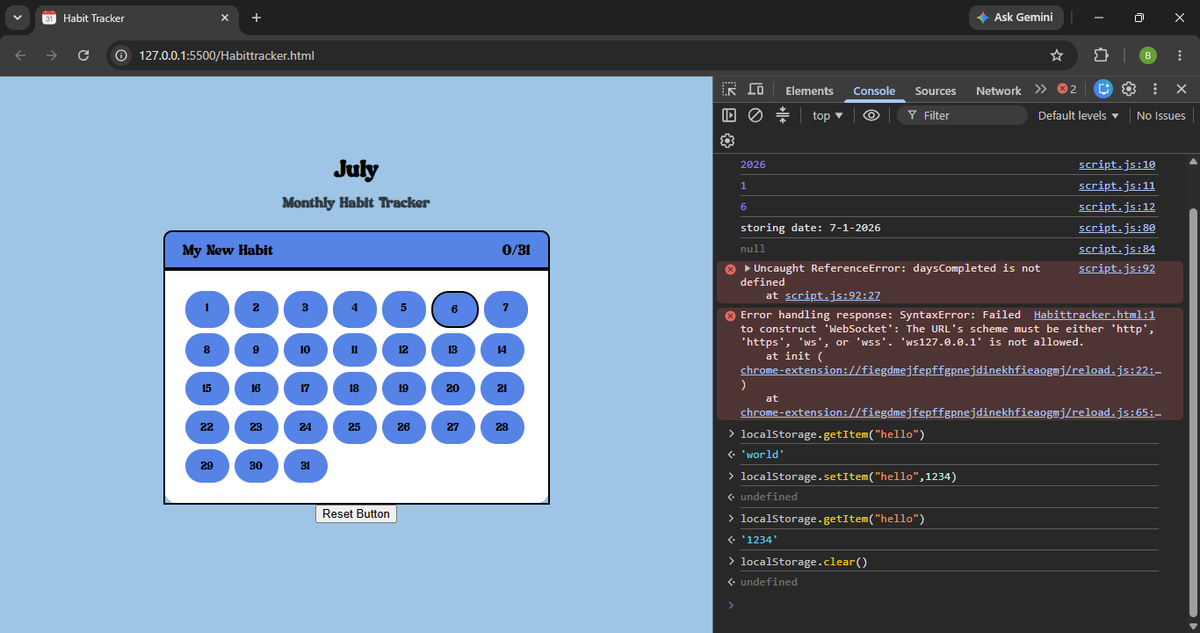Click the 0/31 progress counter

point(516,250)
